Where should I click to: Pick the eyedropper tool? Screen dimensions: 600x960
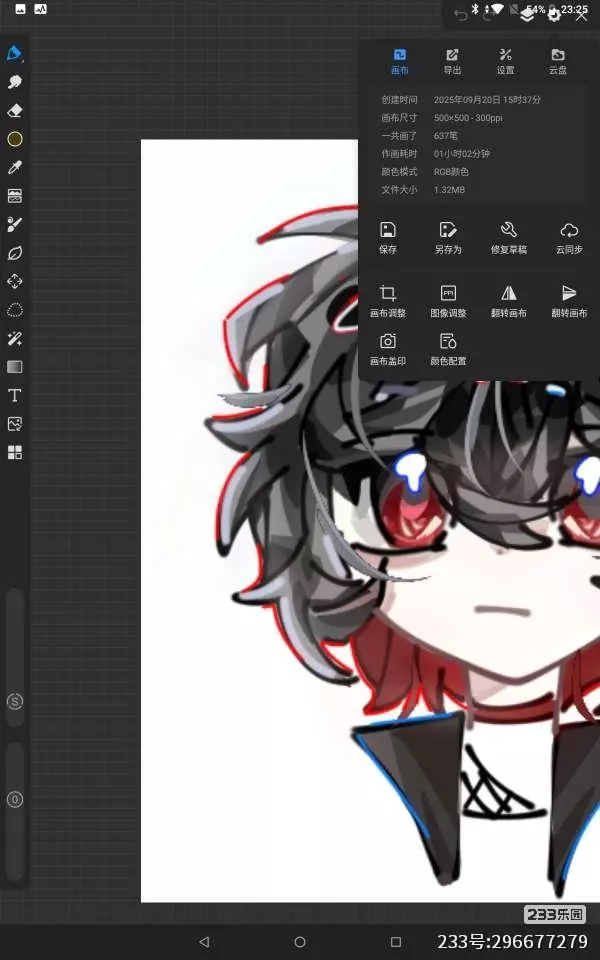tap(15, 167)
